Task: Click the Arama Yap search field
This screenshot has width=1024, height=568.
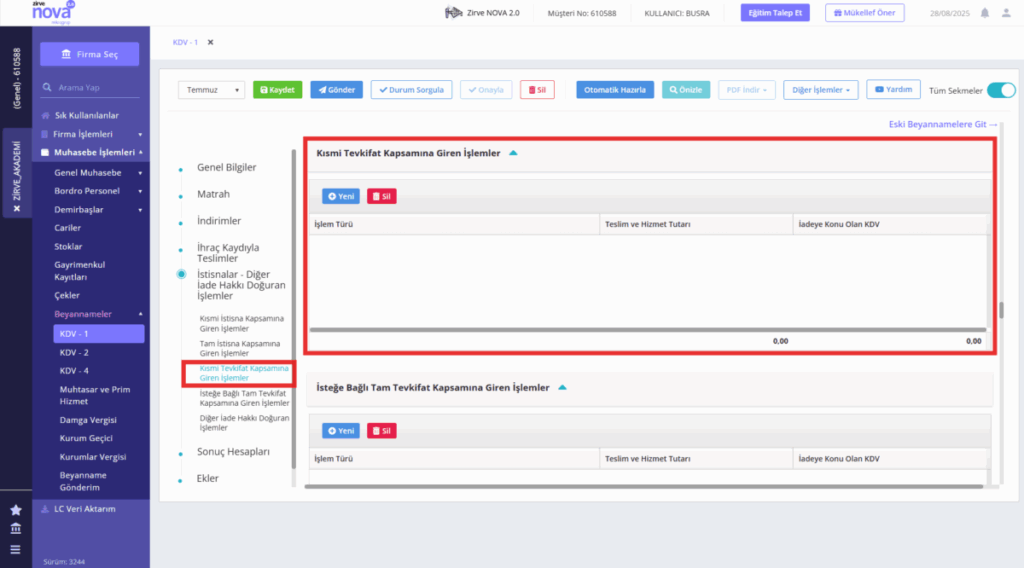Action: tap(98, 87)
